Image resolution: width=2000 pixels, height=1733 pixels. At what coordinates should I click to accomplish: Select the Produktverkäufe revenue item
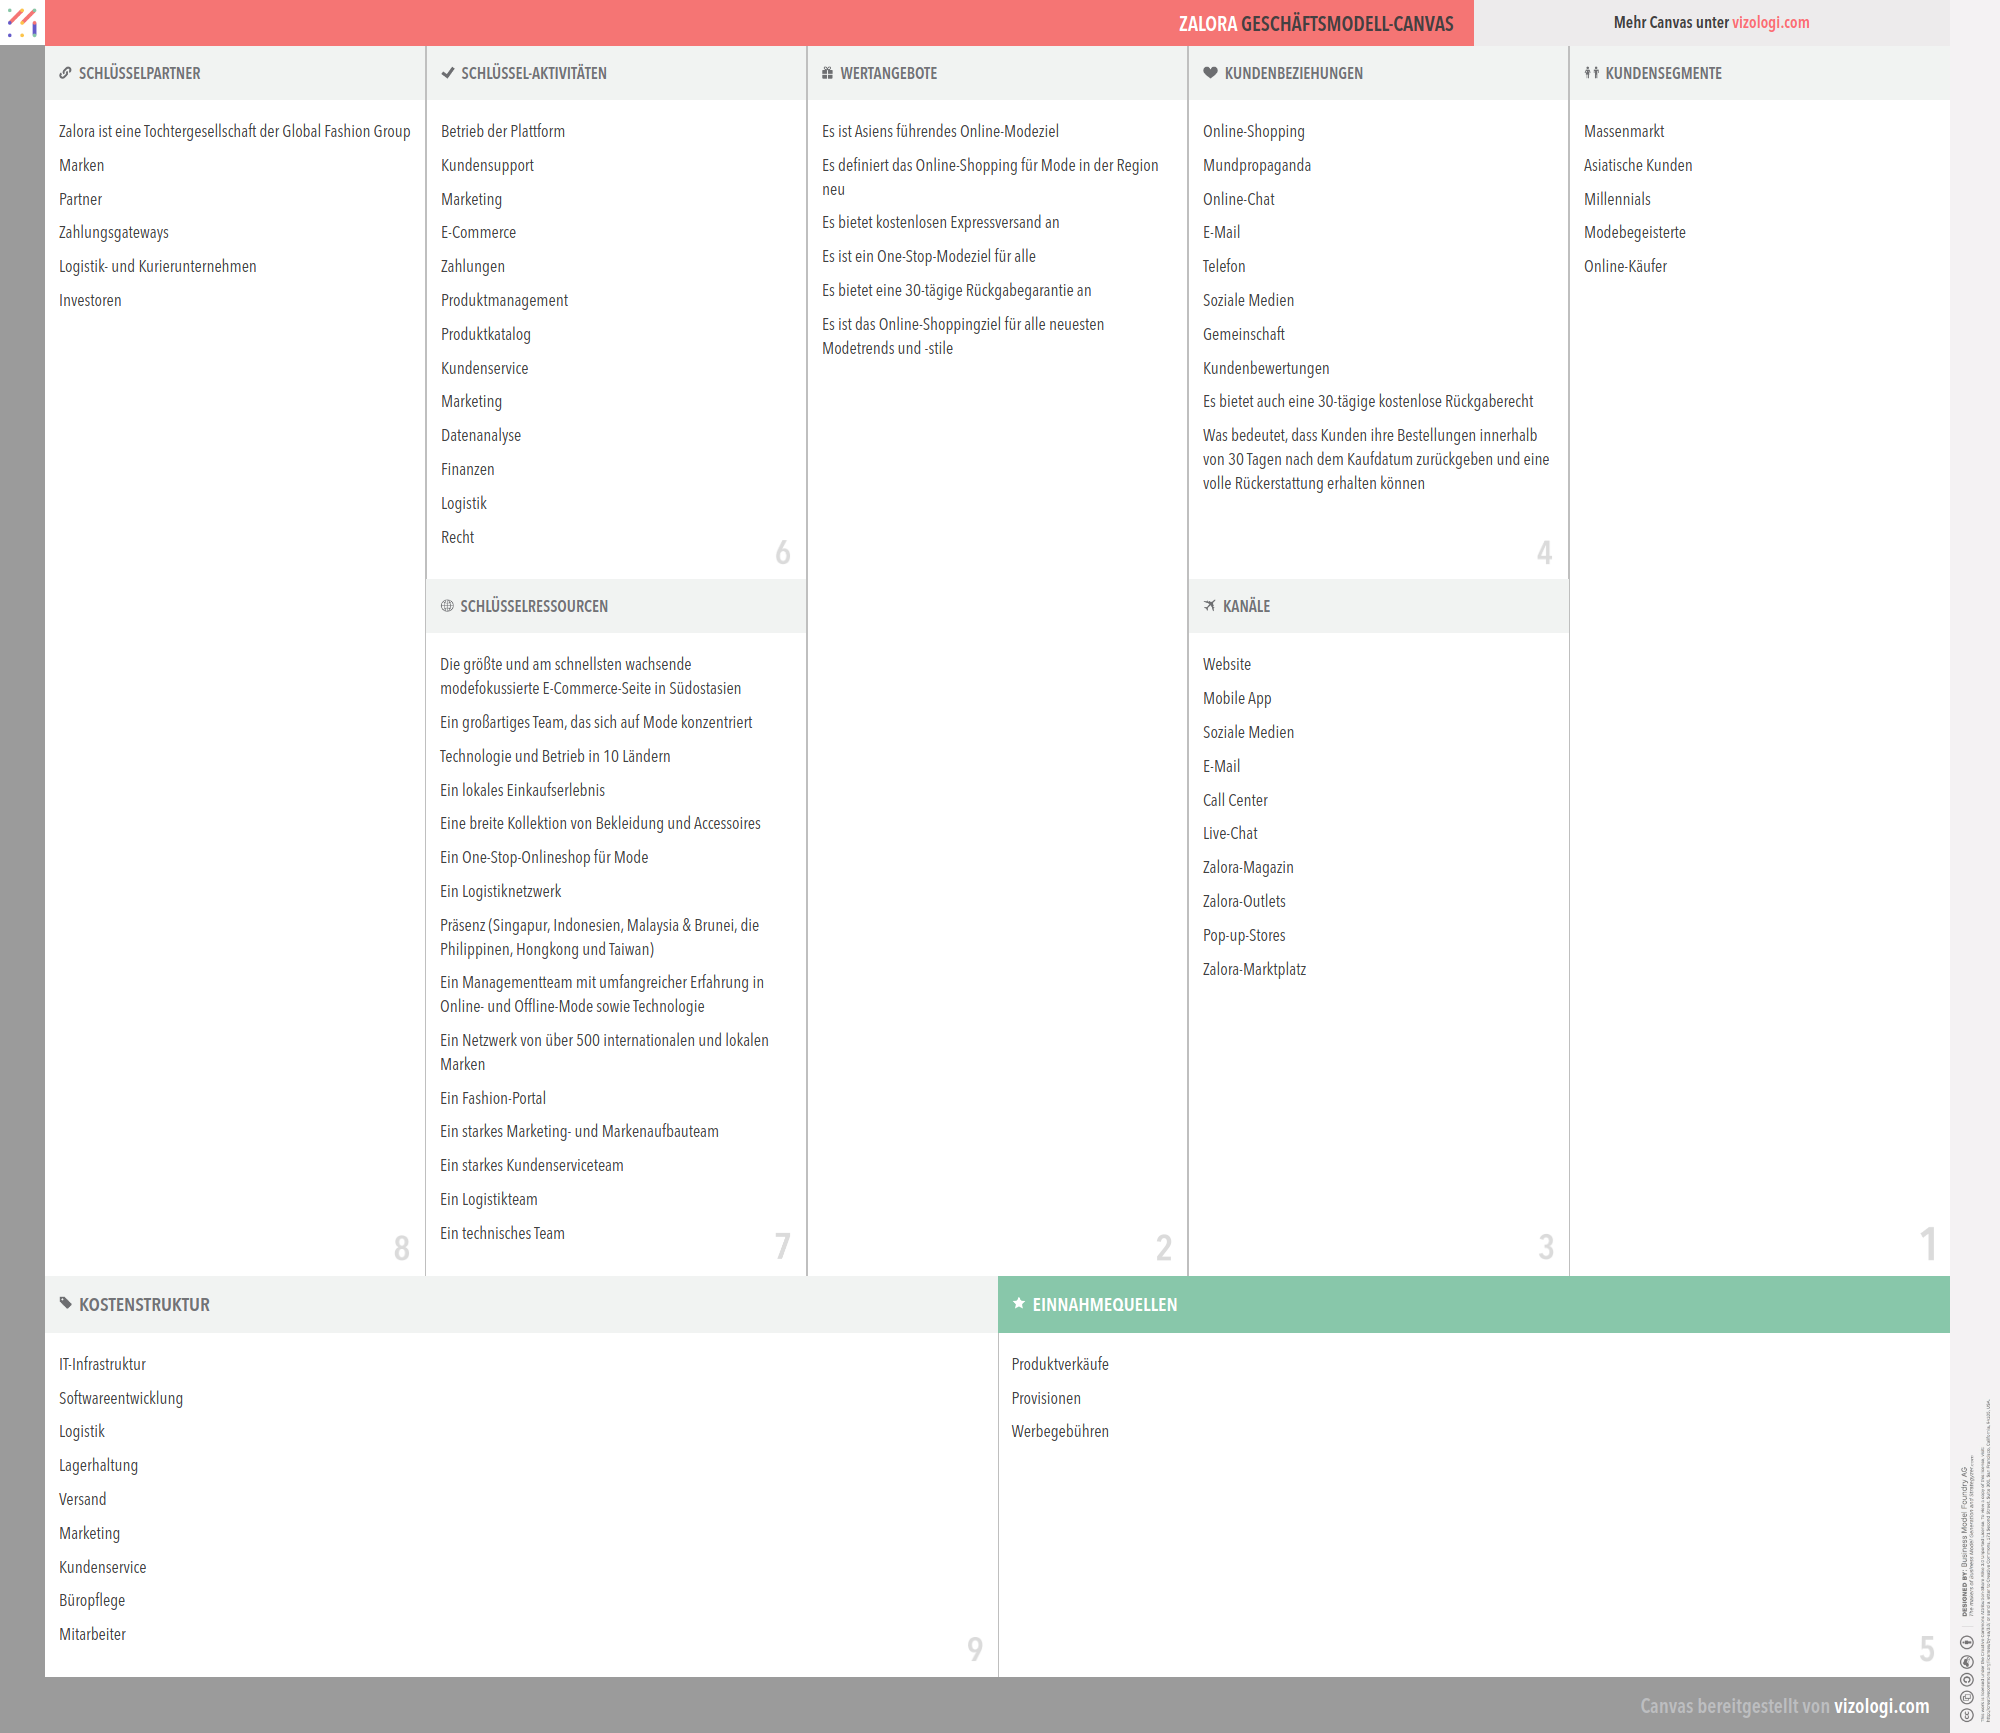click(x=1059, y=1364)
